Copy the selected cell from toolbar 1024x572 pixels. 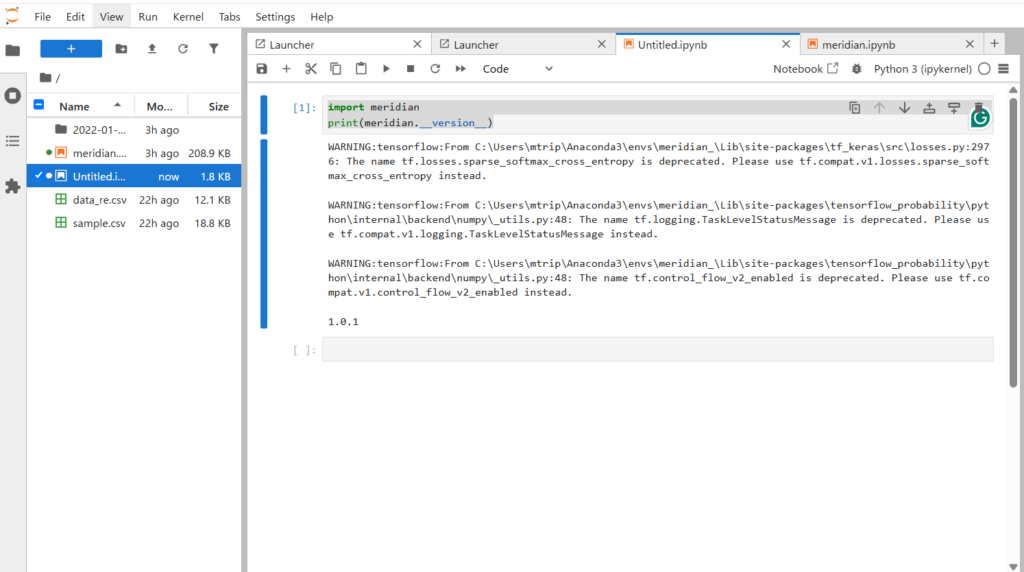tap(336, 69)
